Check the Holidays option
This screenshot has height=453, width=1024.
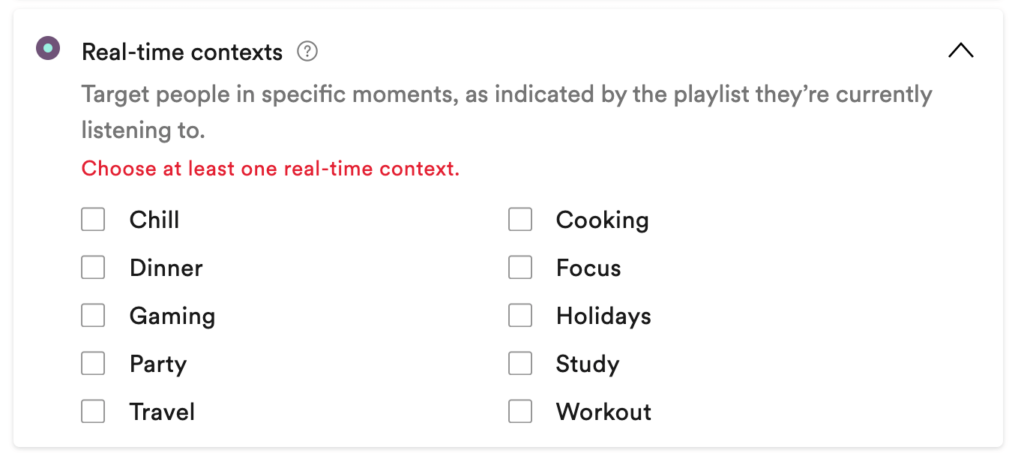(x=520, y=316)
